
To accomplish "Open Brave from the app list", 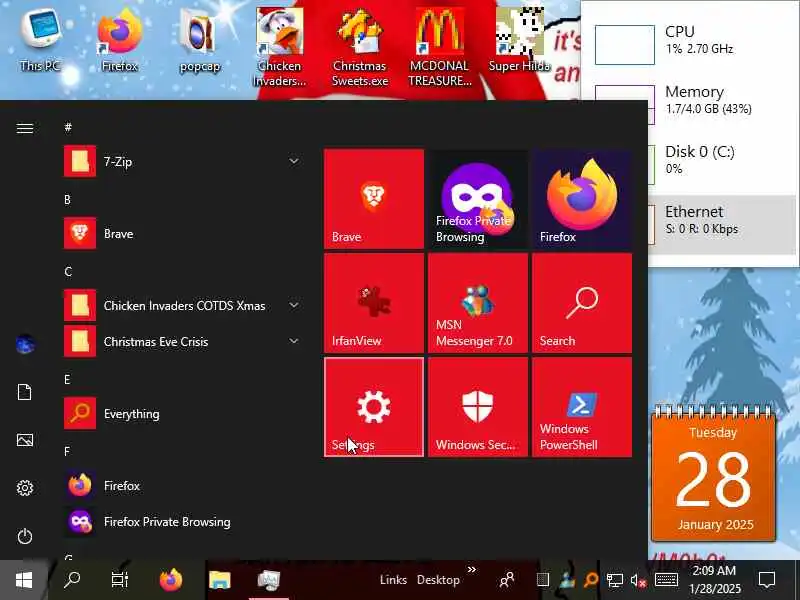I will (184, 233).
